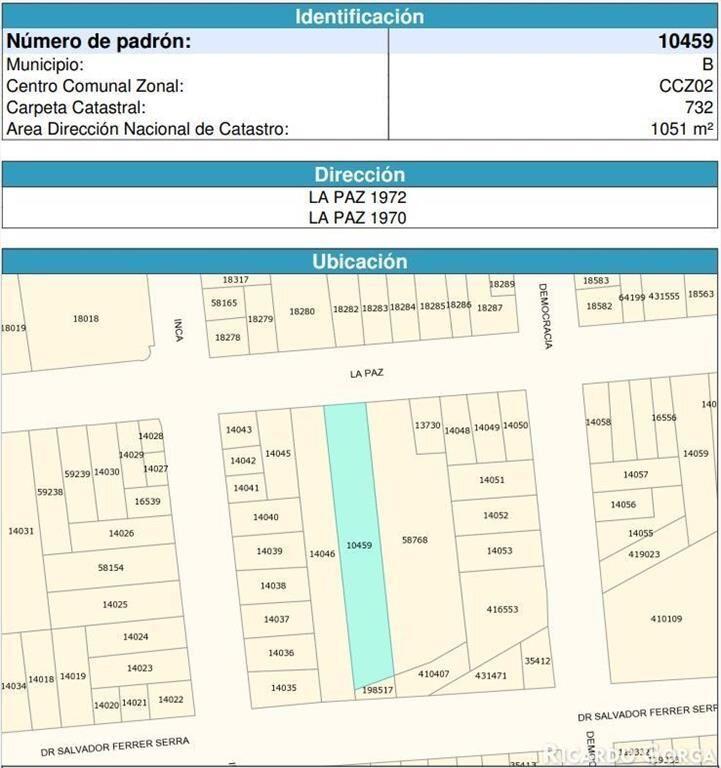Click the 'CCZ02' zonal center value
The width and height of the screenshot is (721, 768).
[x=686, y=86]
